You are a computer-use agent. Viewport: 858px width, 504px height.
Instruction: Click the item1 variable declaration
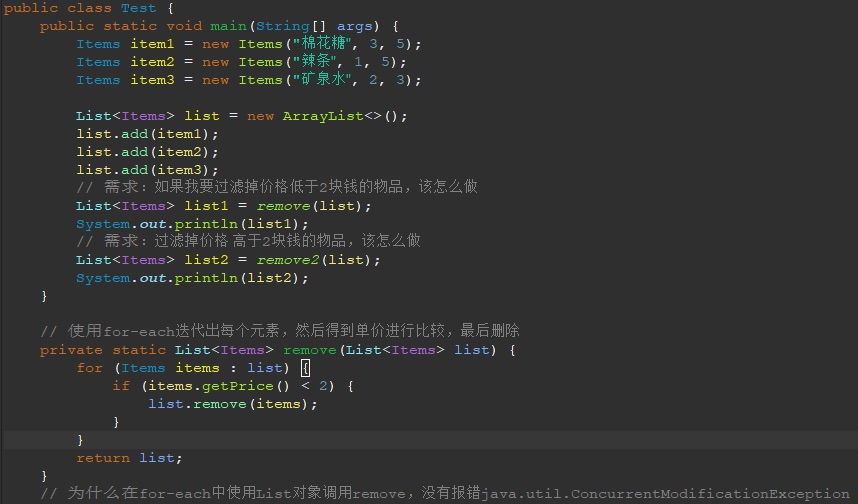click(152, 44)
